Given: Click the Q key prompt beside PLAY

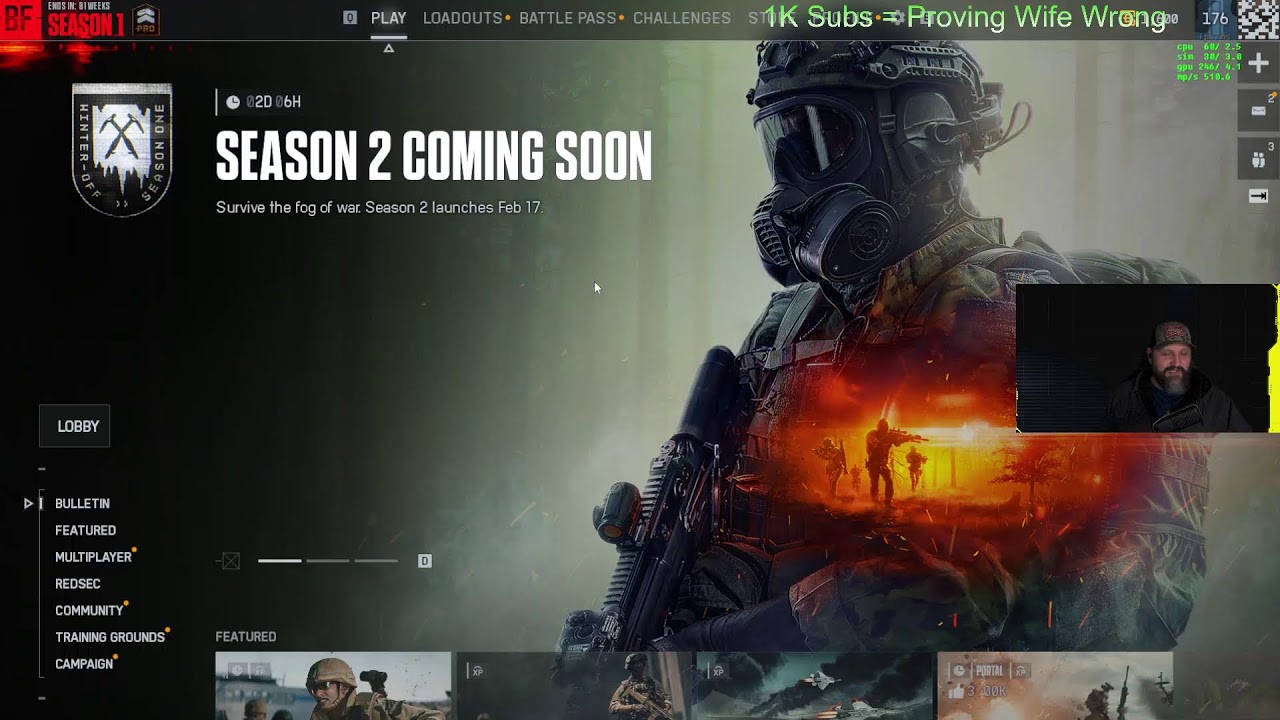Looking at the screenshot, I should (x=350, y=18).
